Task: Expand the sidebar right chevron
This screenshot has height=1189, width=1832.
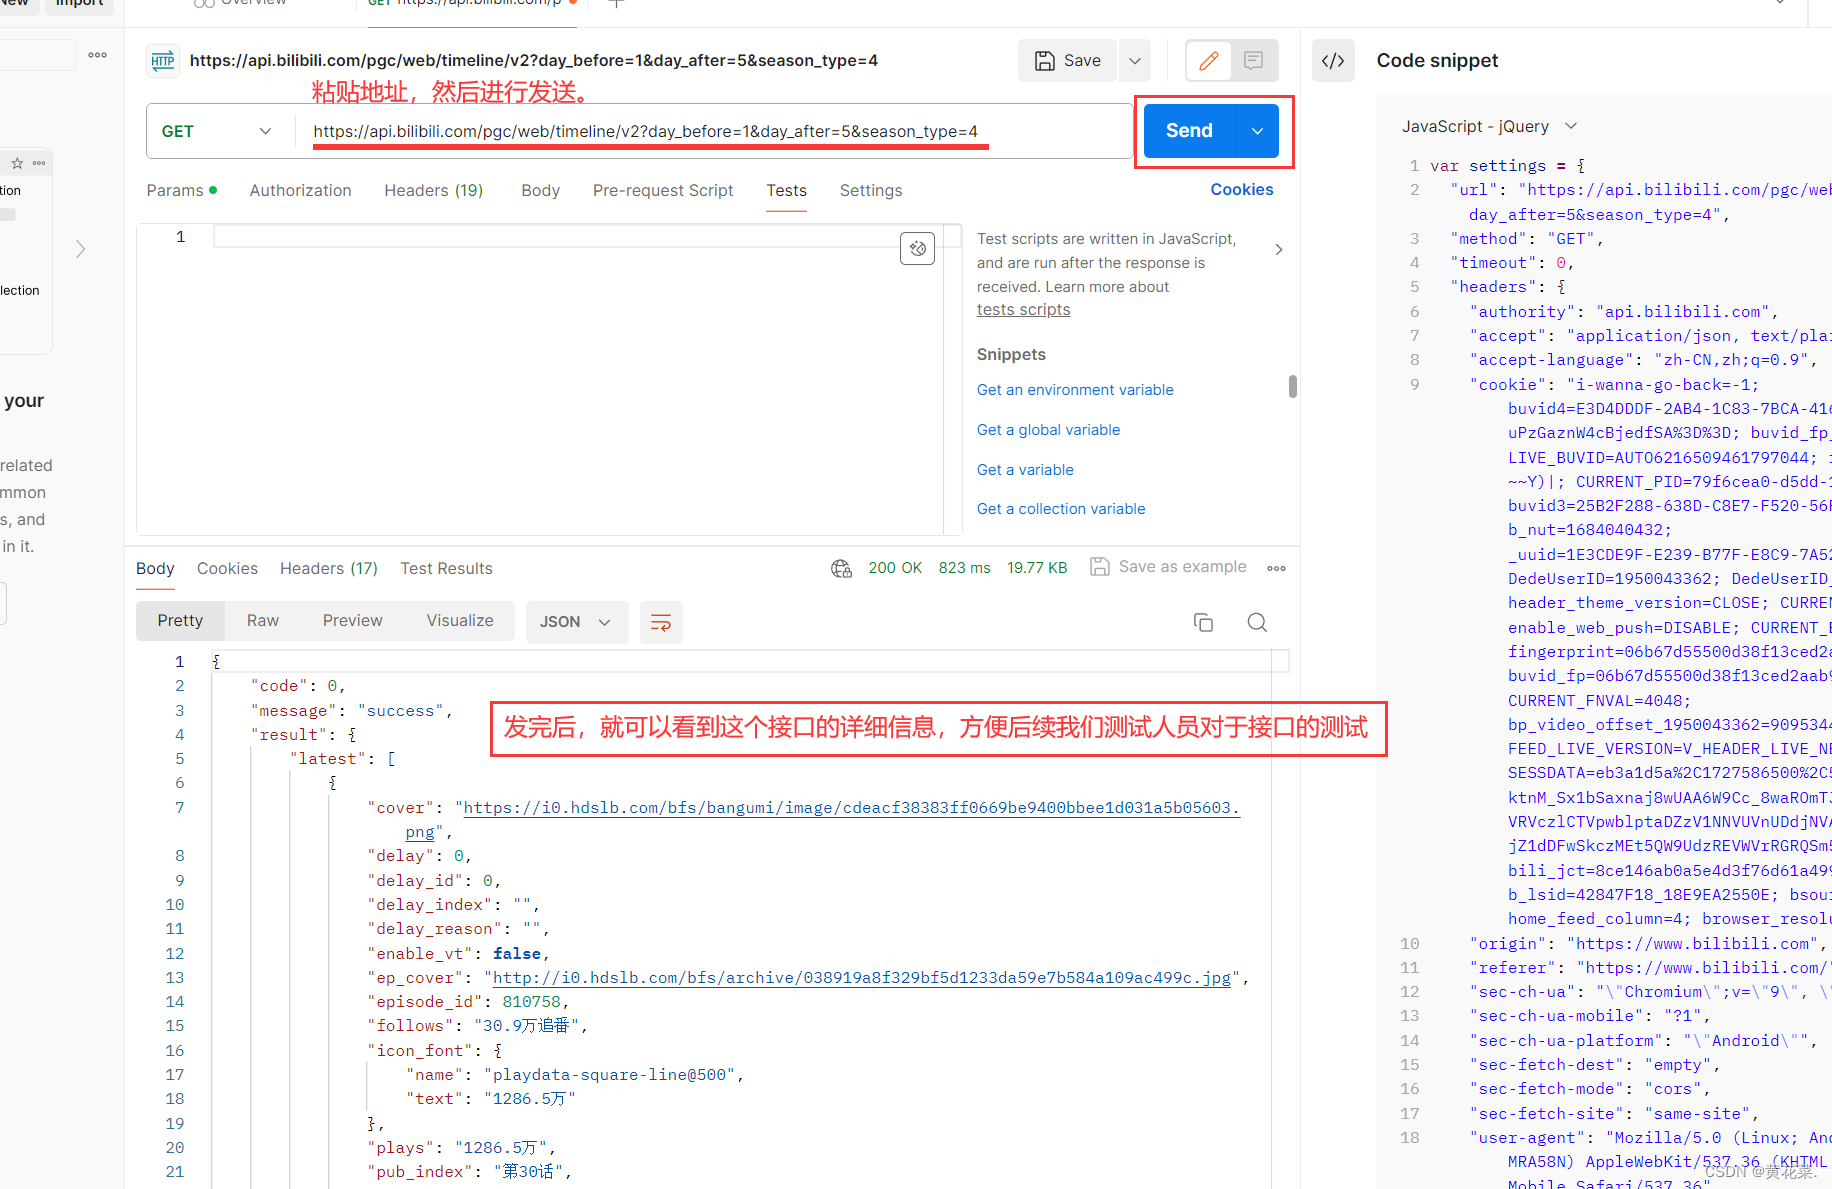Action: point(81,249)
